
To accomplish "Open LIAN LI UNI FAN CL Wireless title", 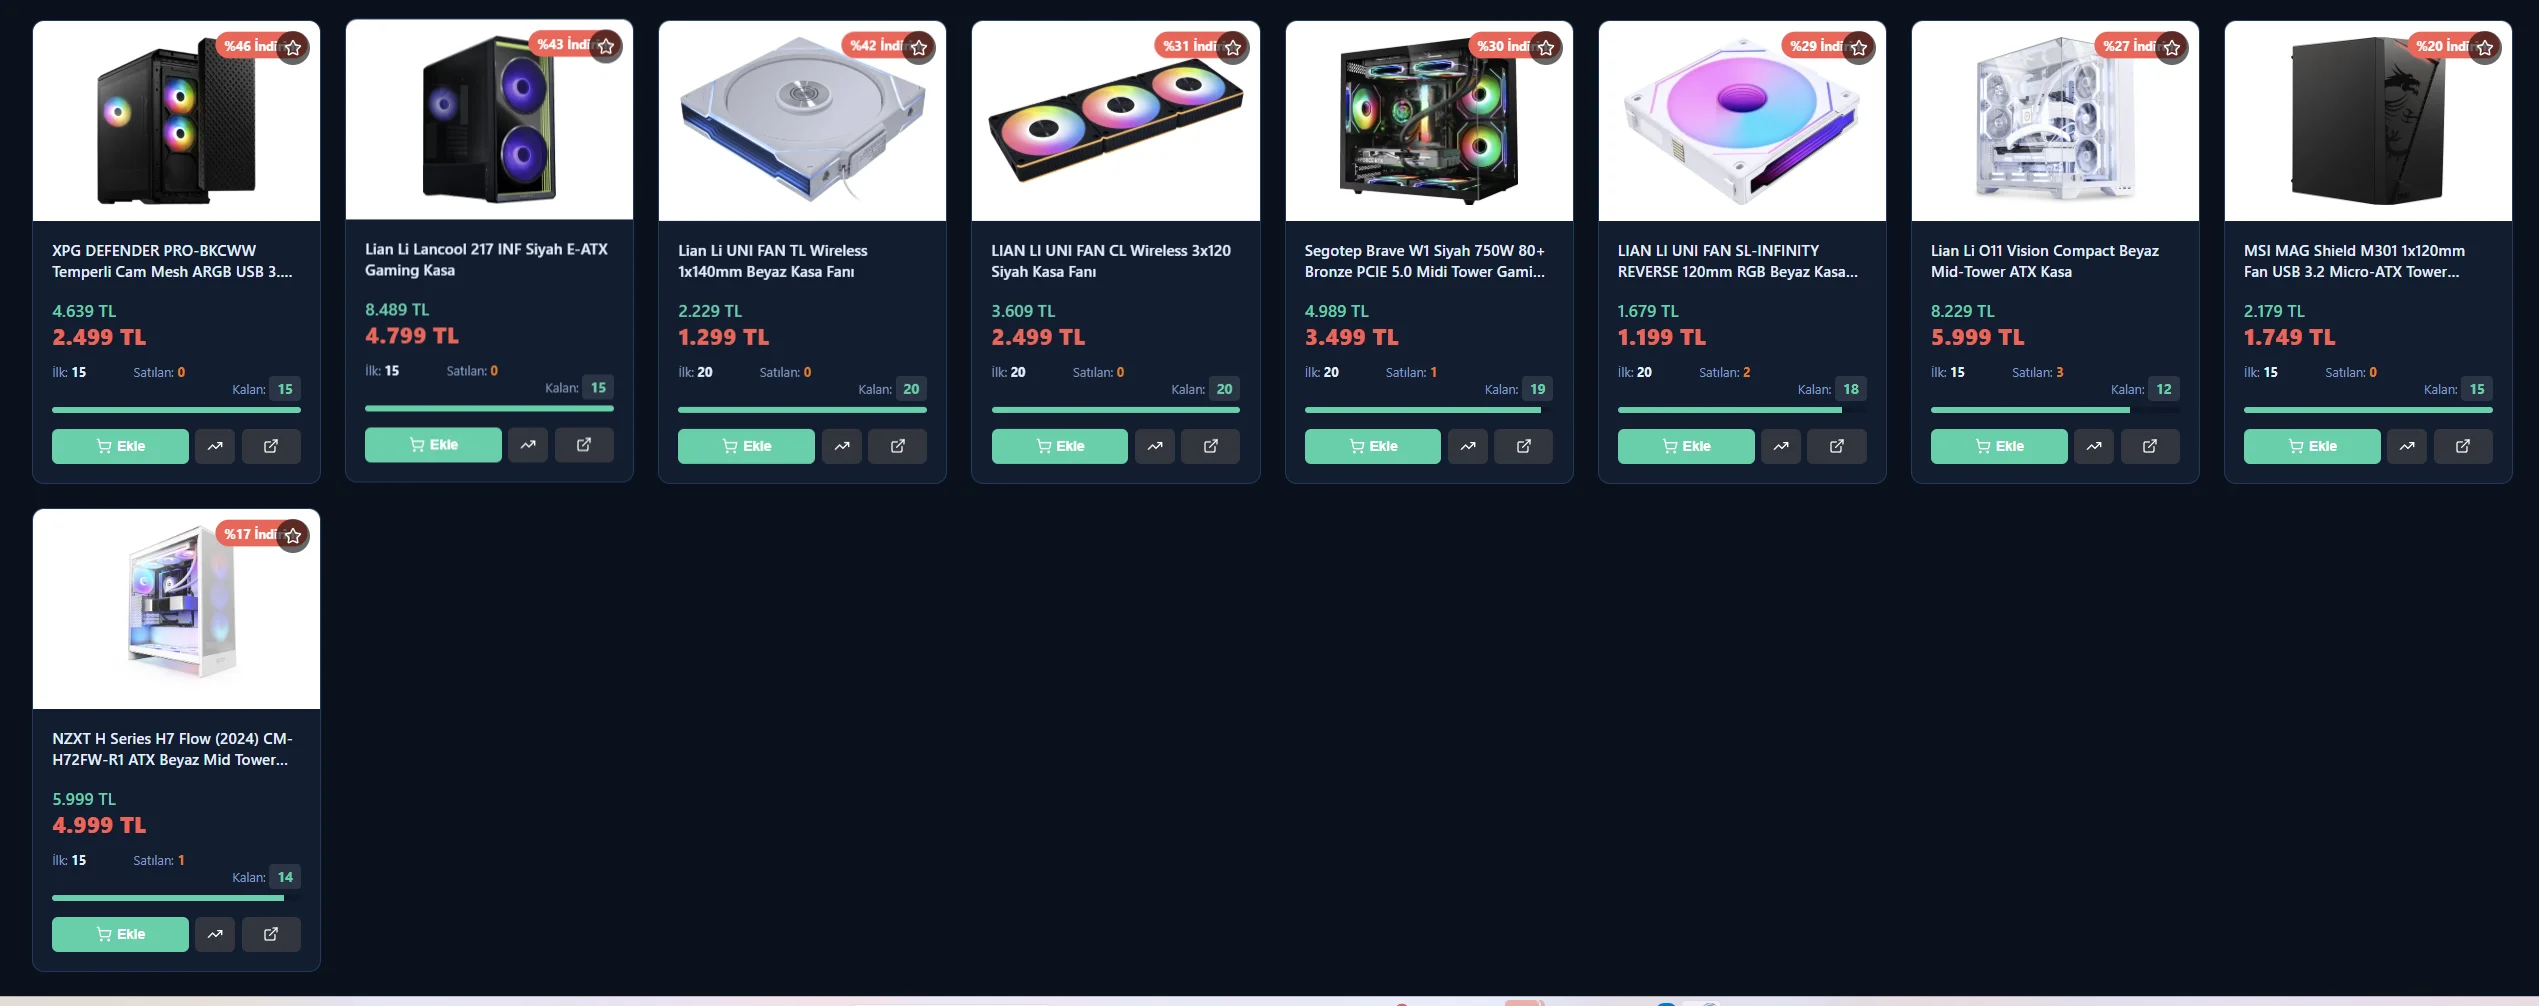I will 1111,261.
